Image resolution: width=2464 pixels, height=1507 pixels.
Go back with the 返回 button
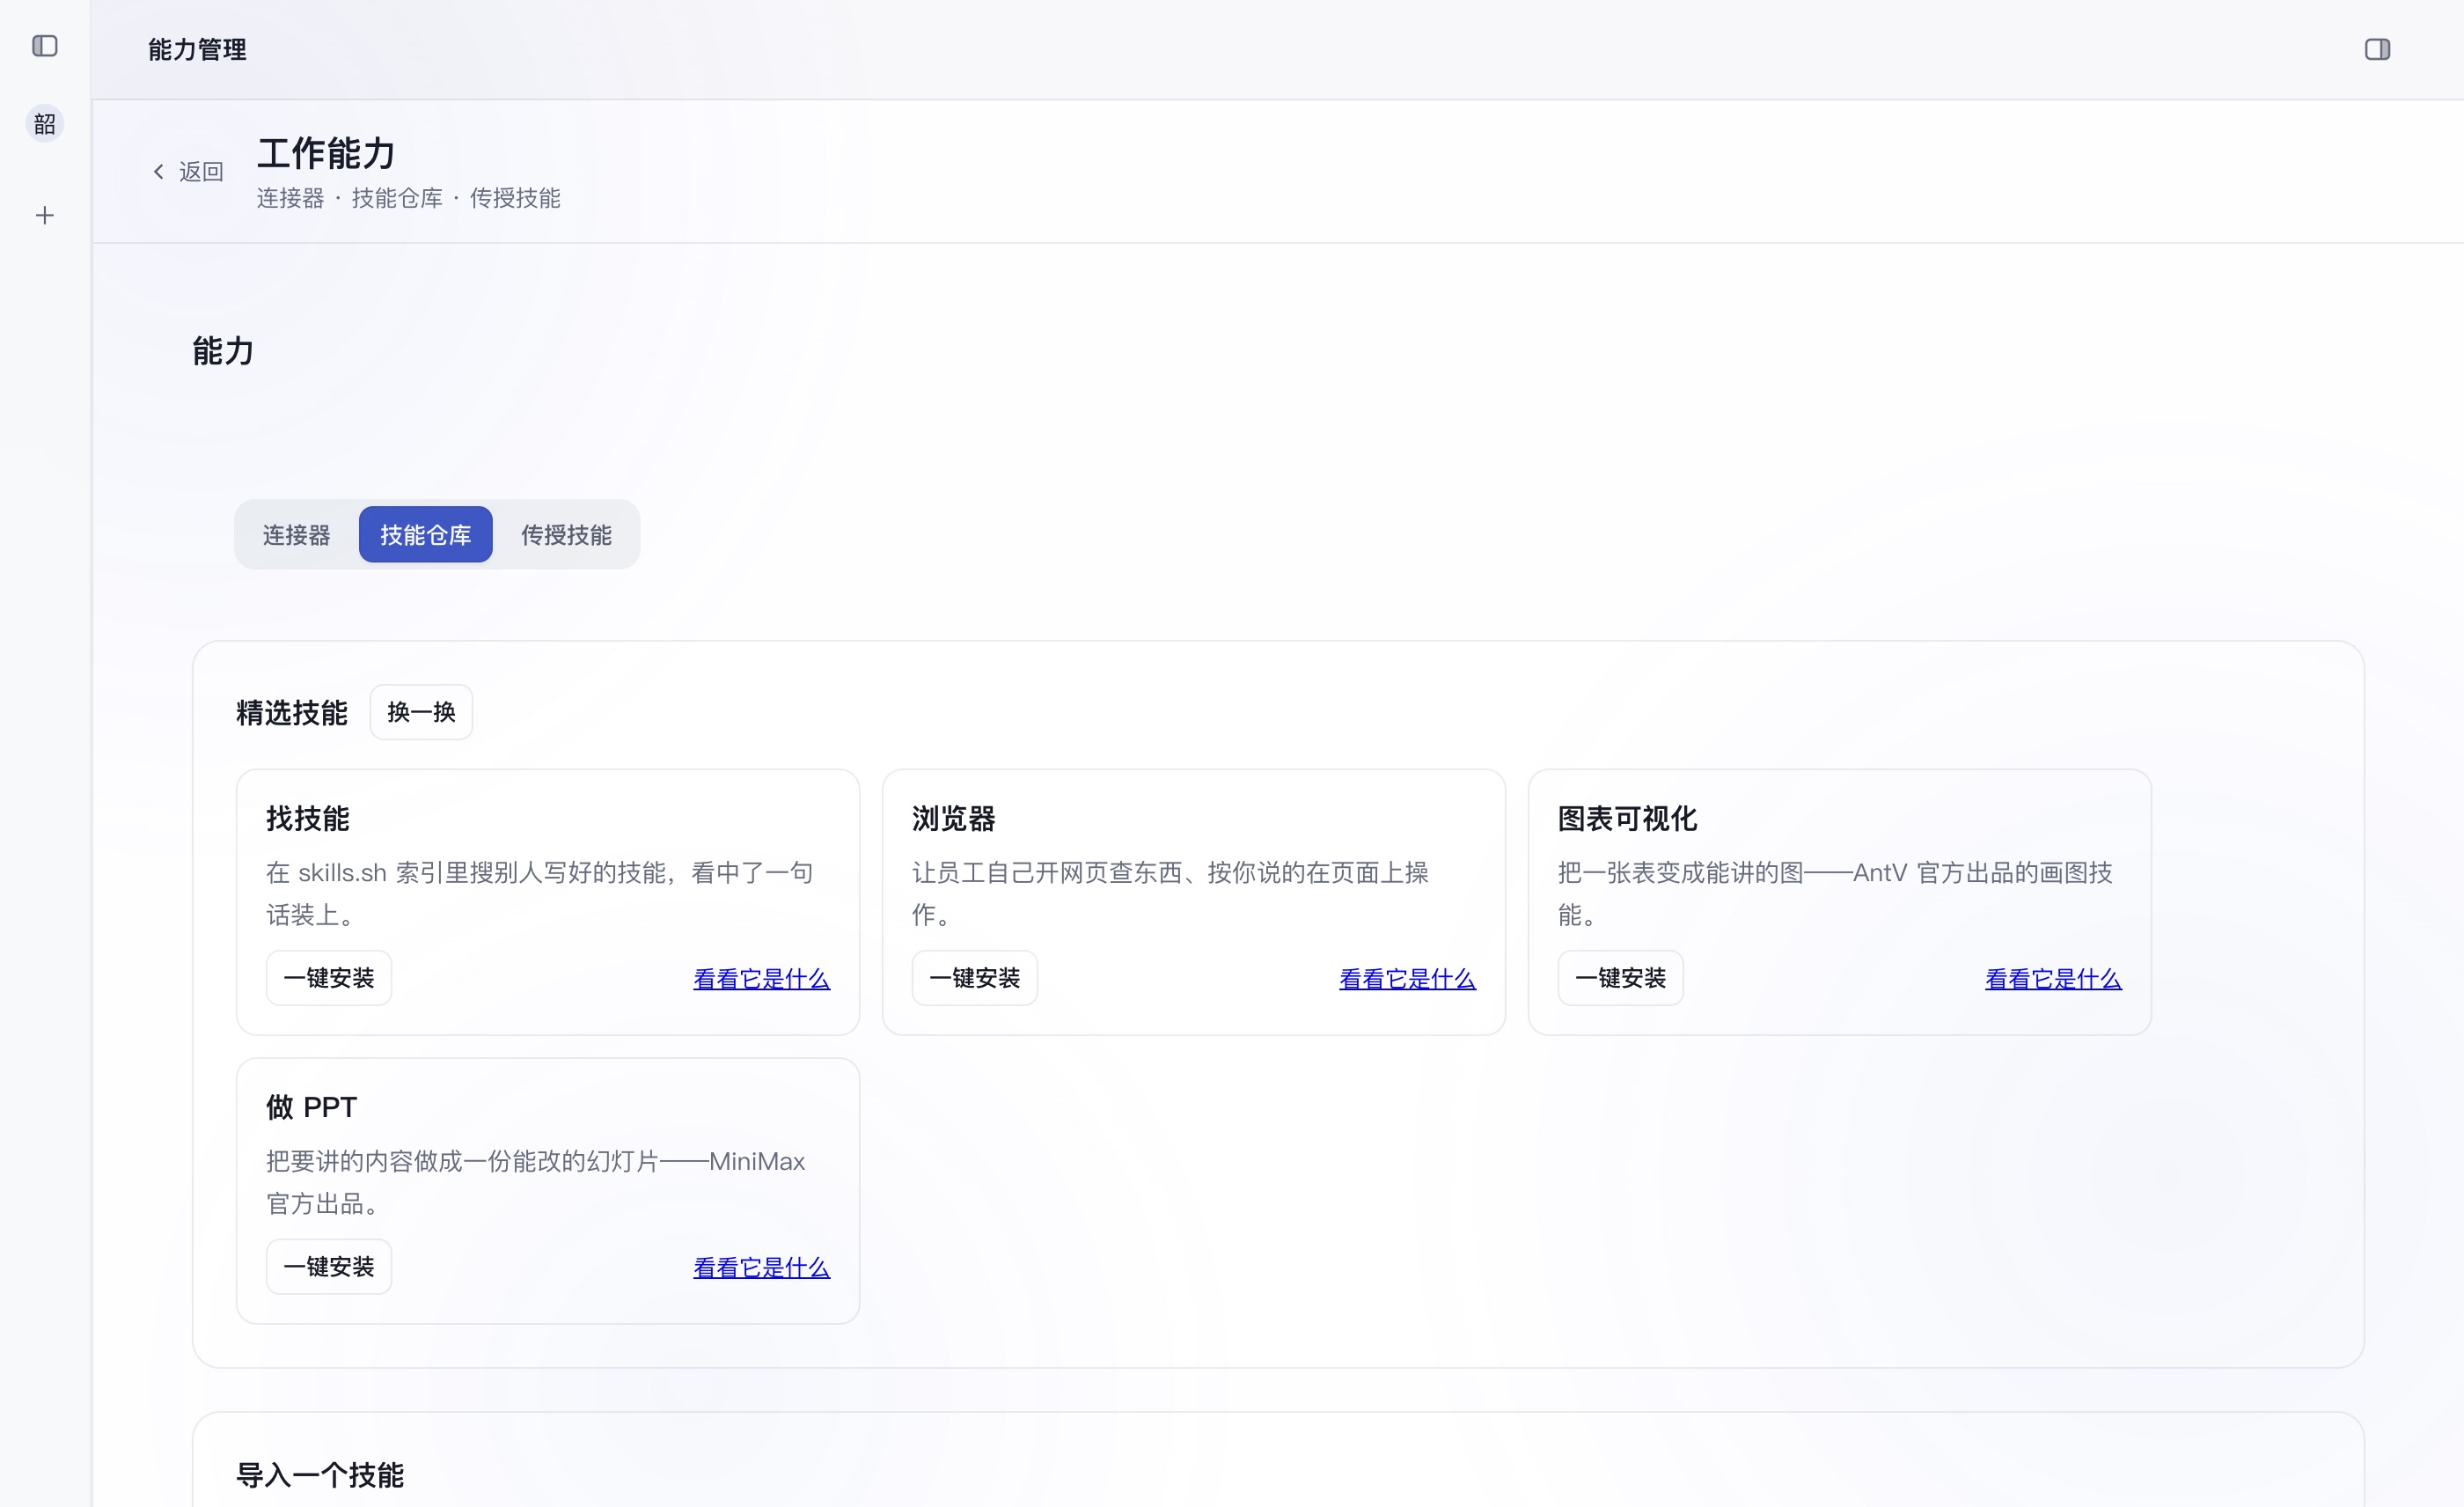(188, 172)
